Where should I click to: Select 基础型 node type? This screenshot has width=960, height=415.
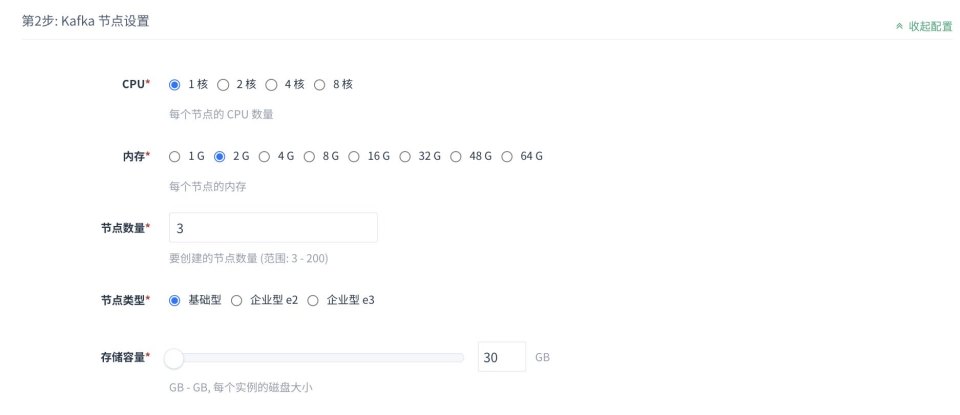[175, 300]
